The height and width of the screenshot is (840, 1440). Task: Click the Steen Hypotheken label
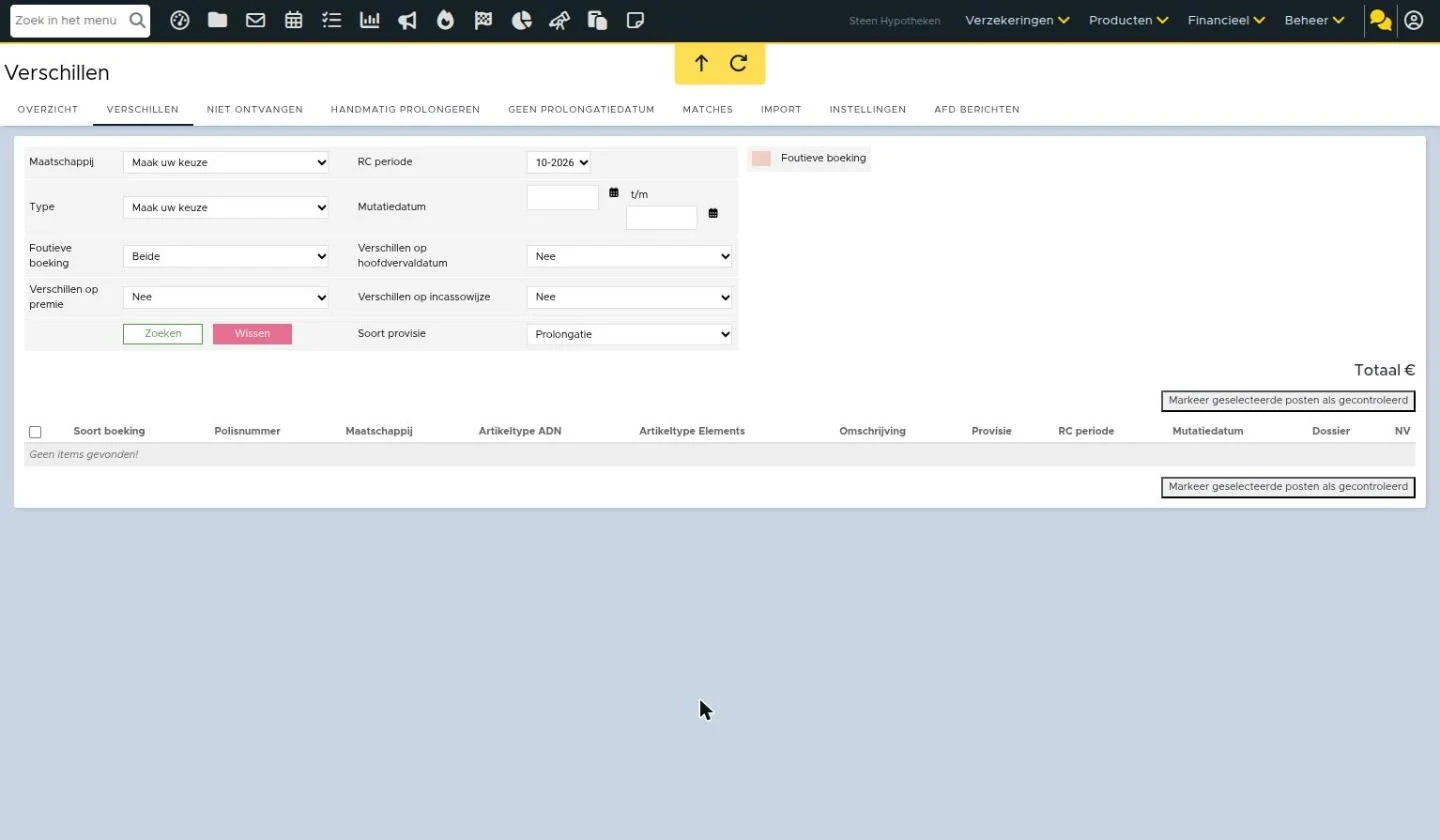point(895,20)
